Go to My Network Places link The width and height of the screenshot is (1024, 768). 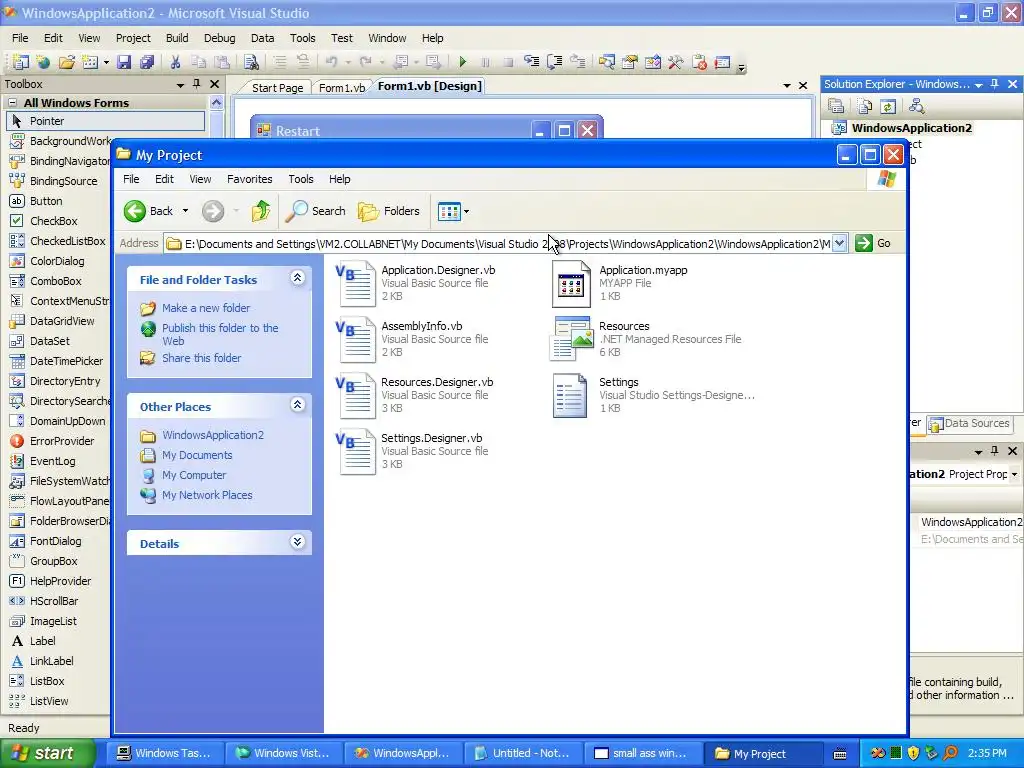click(207, 495)
